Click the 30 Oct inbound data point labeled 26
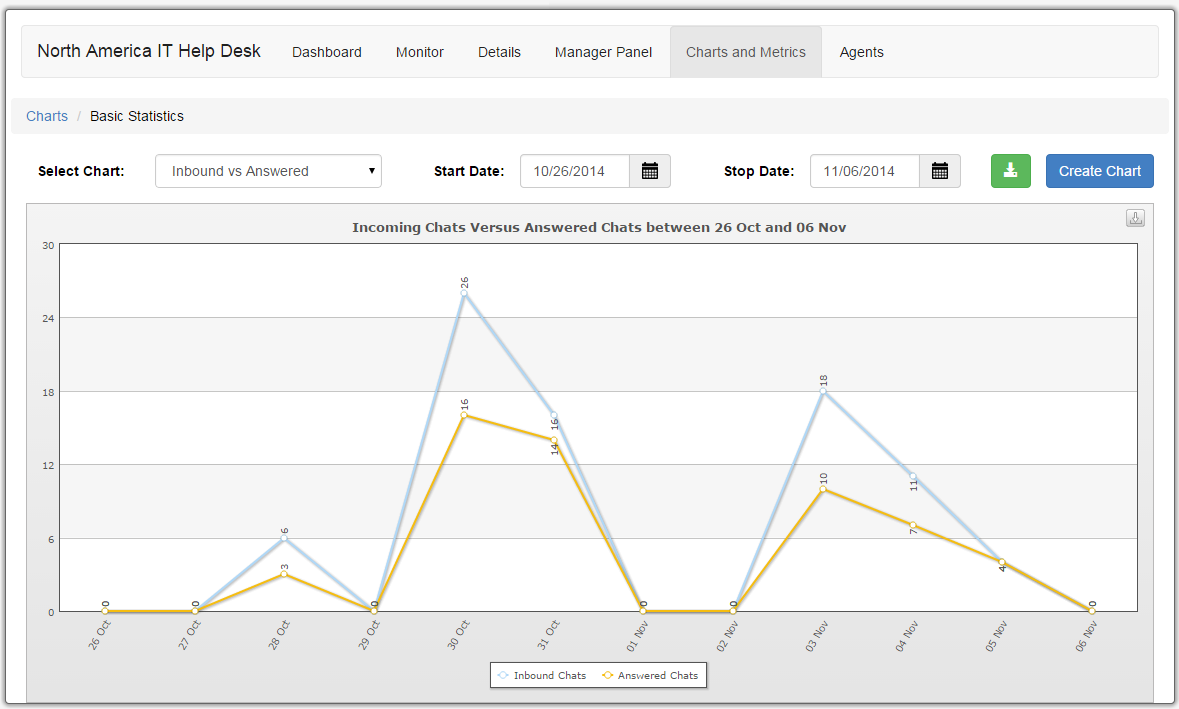1179x709 pixels. pos(464,293)
